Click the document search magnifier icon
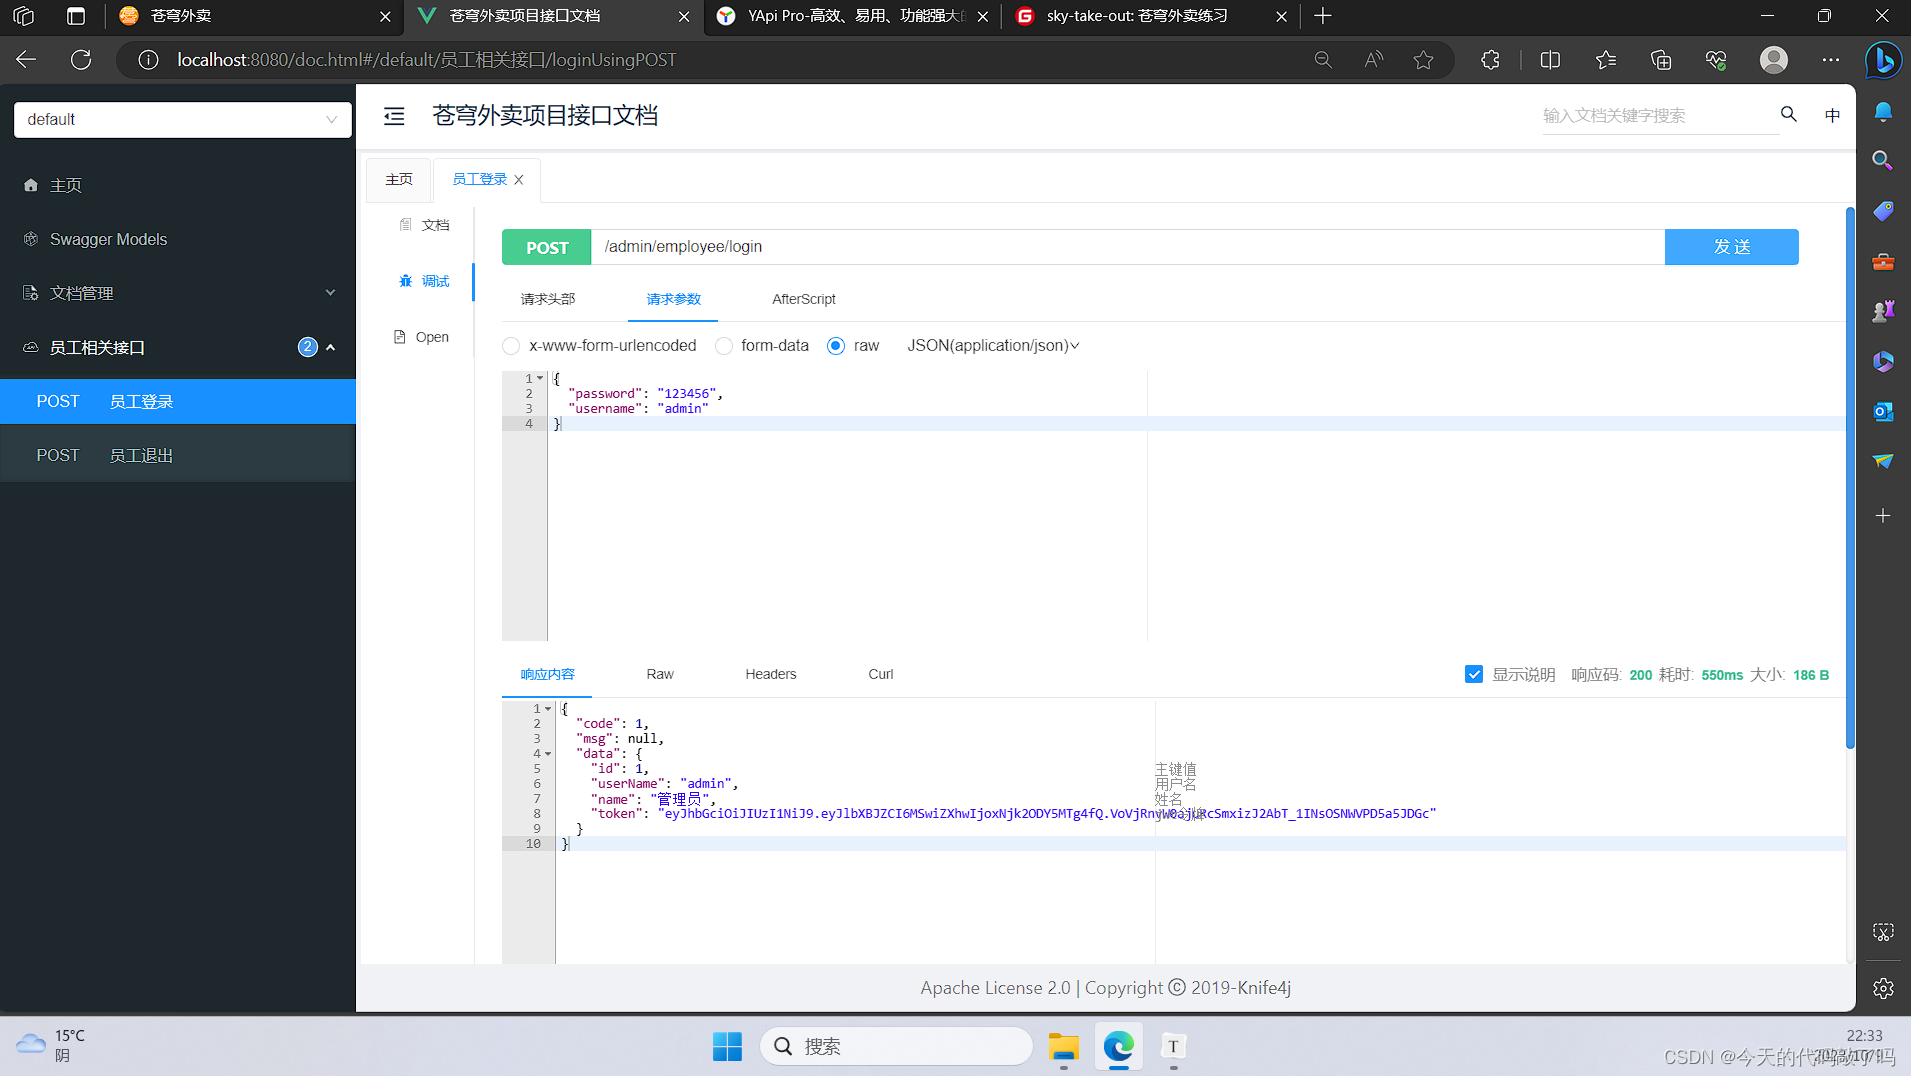This screenshot has width=1911, height=1076. (x=1789, y=115)
